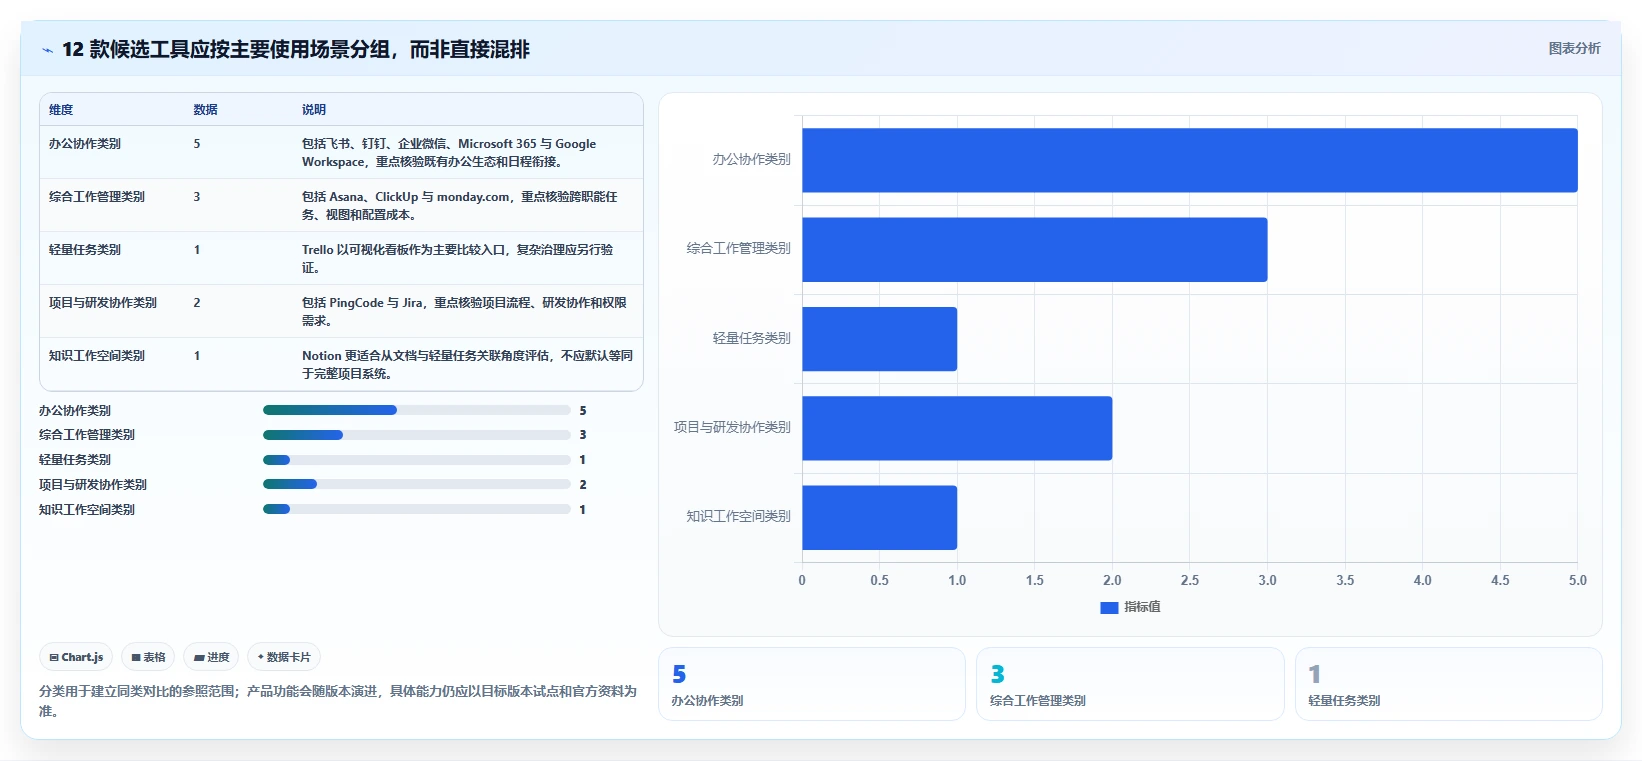Click value 3 in the 综合工作管理类别 table row
Screen dimensions: 1642x761
(x=197, y=197)
